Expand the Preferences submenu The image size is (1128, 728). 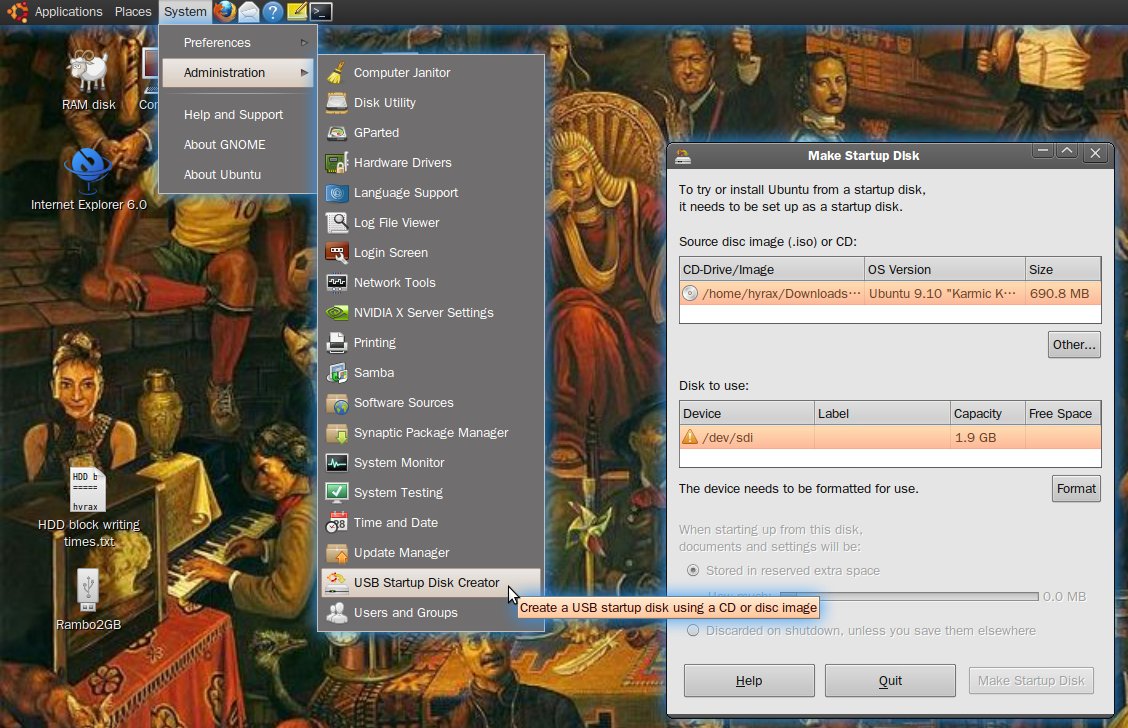pyautogui.click(x=237, y=42)
